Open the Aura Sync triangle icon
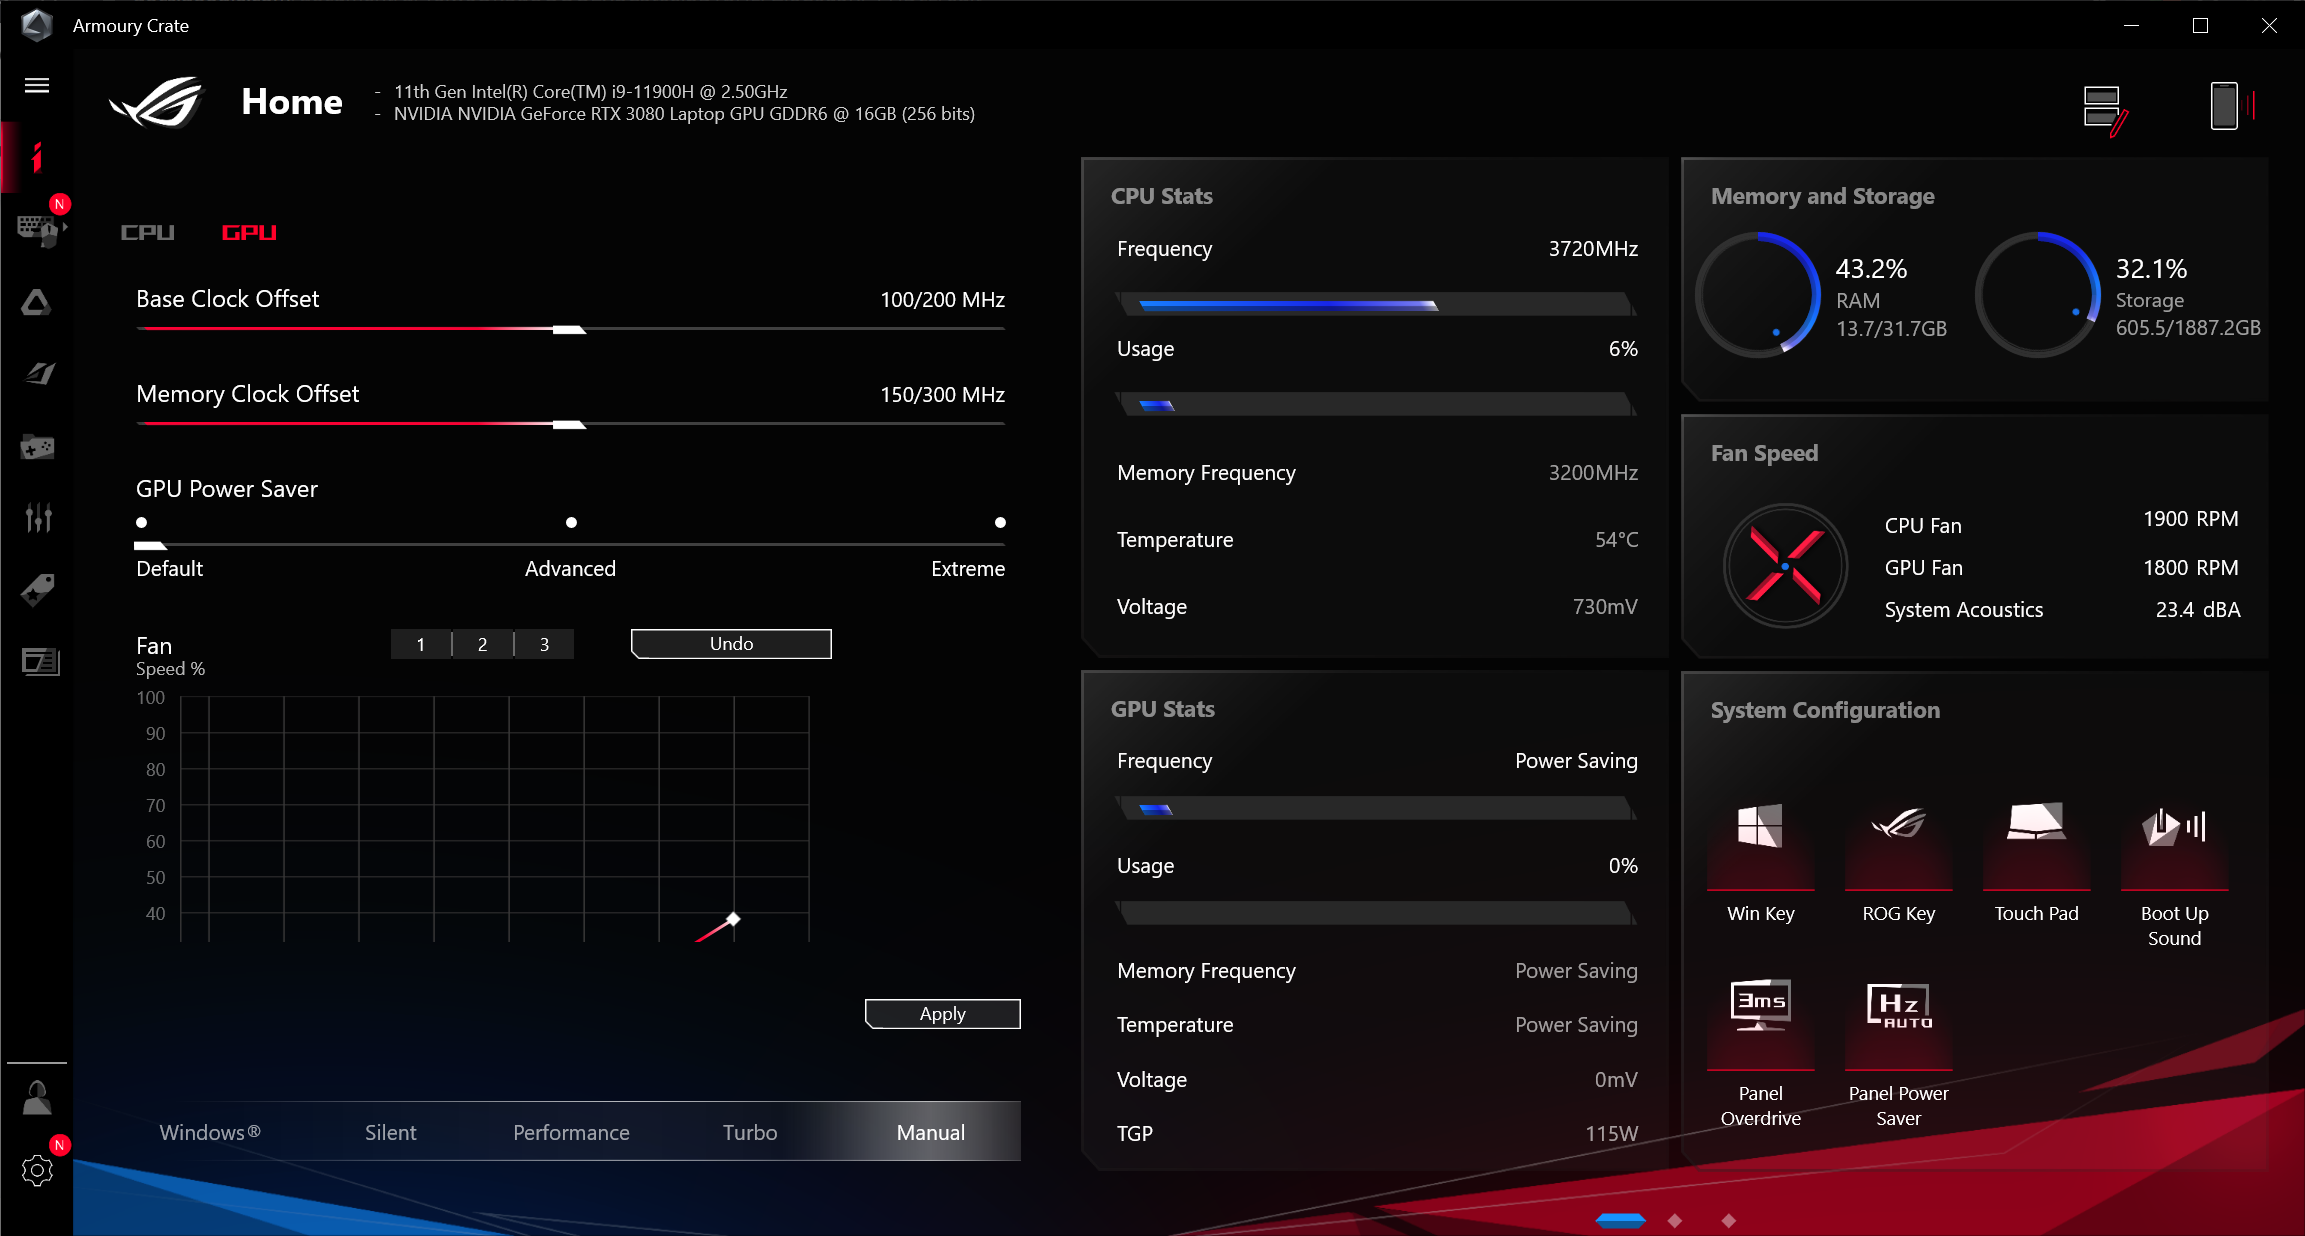 (x=37, y=302)
